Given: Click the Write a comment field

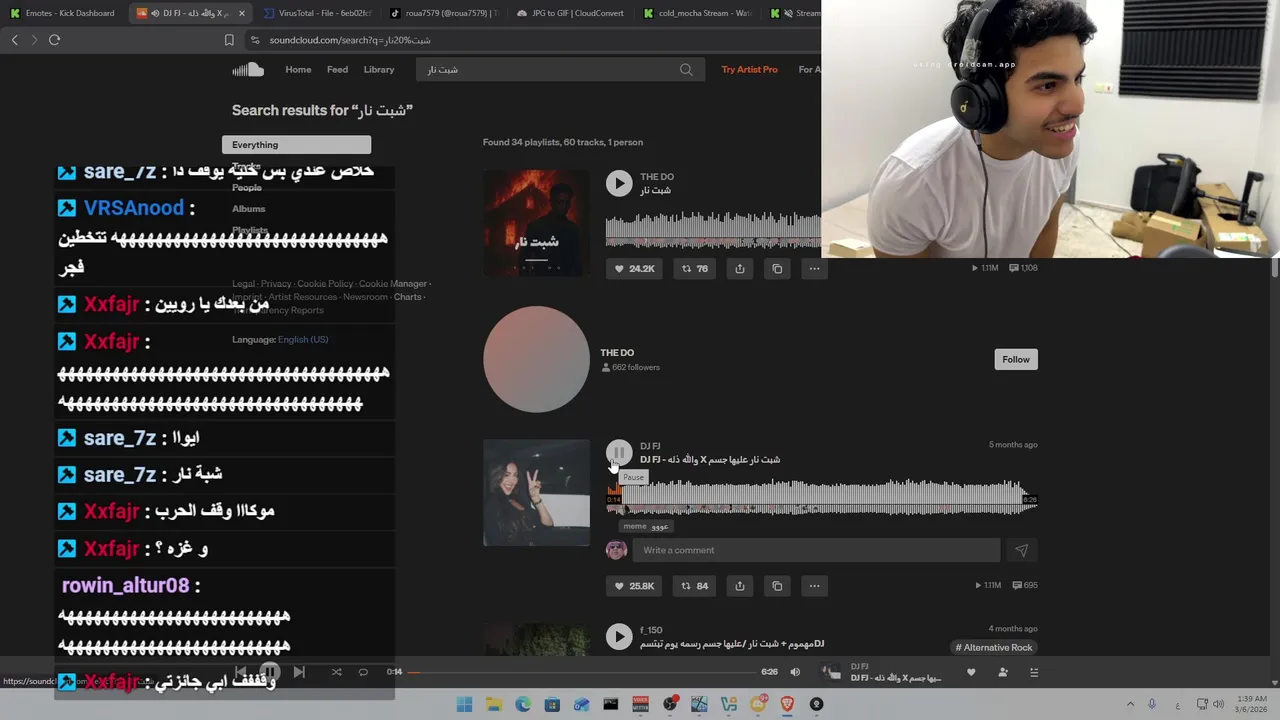Looking at the screenshot, I should coord(816,550).
